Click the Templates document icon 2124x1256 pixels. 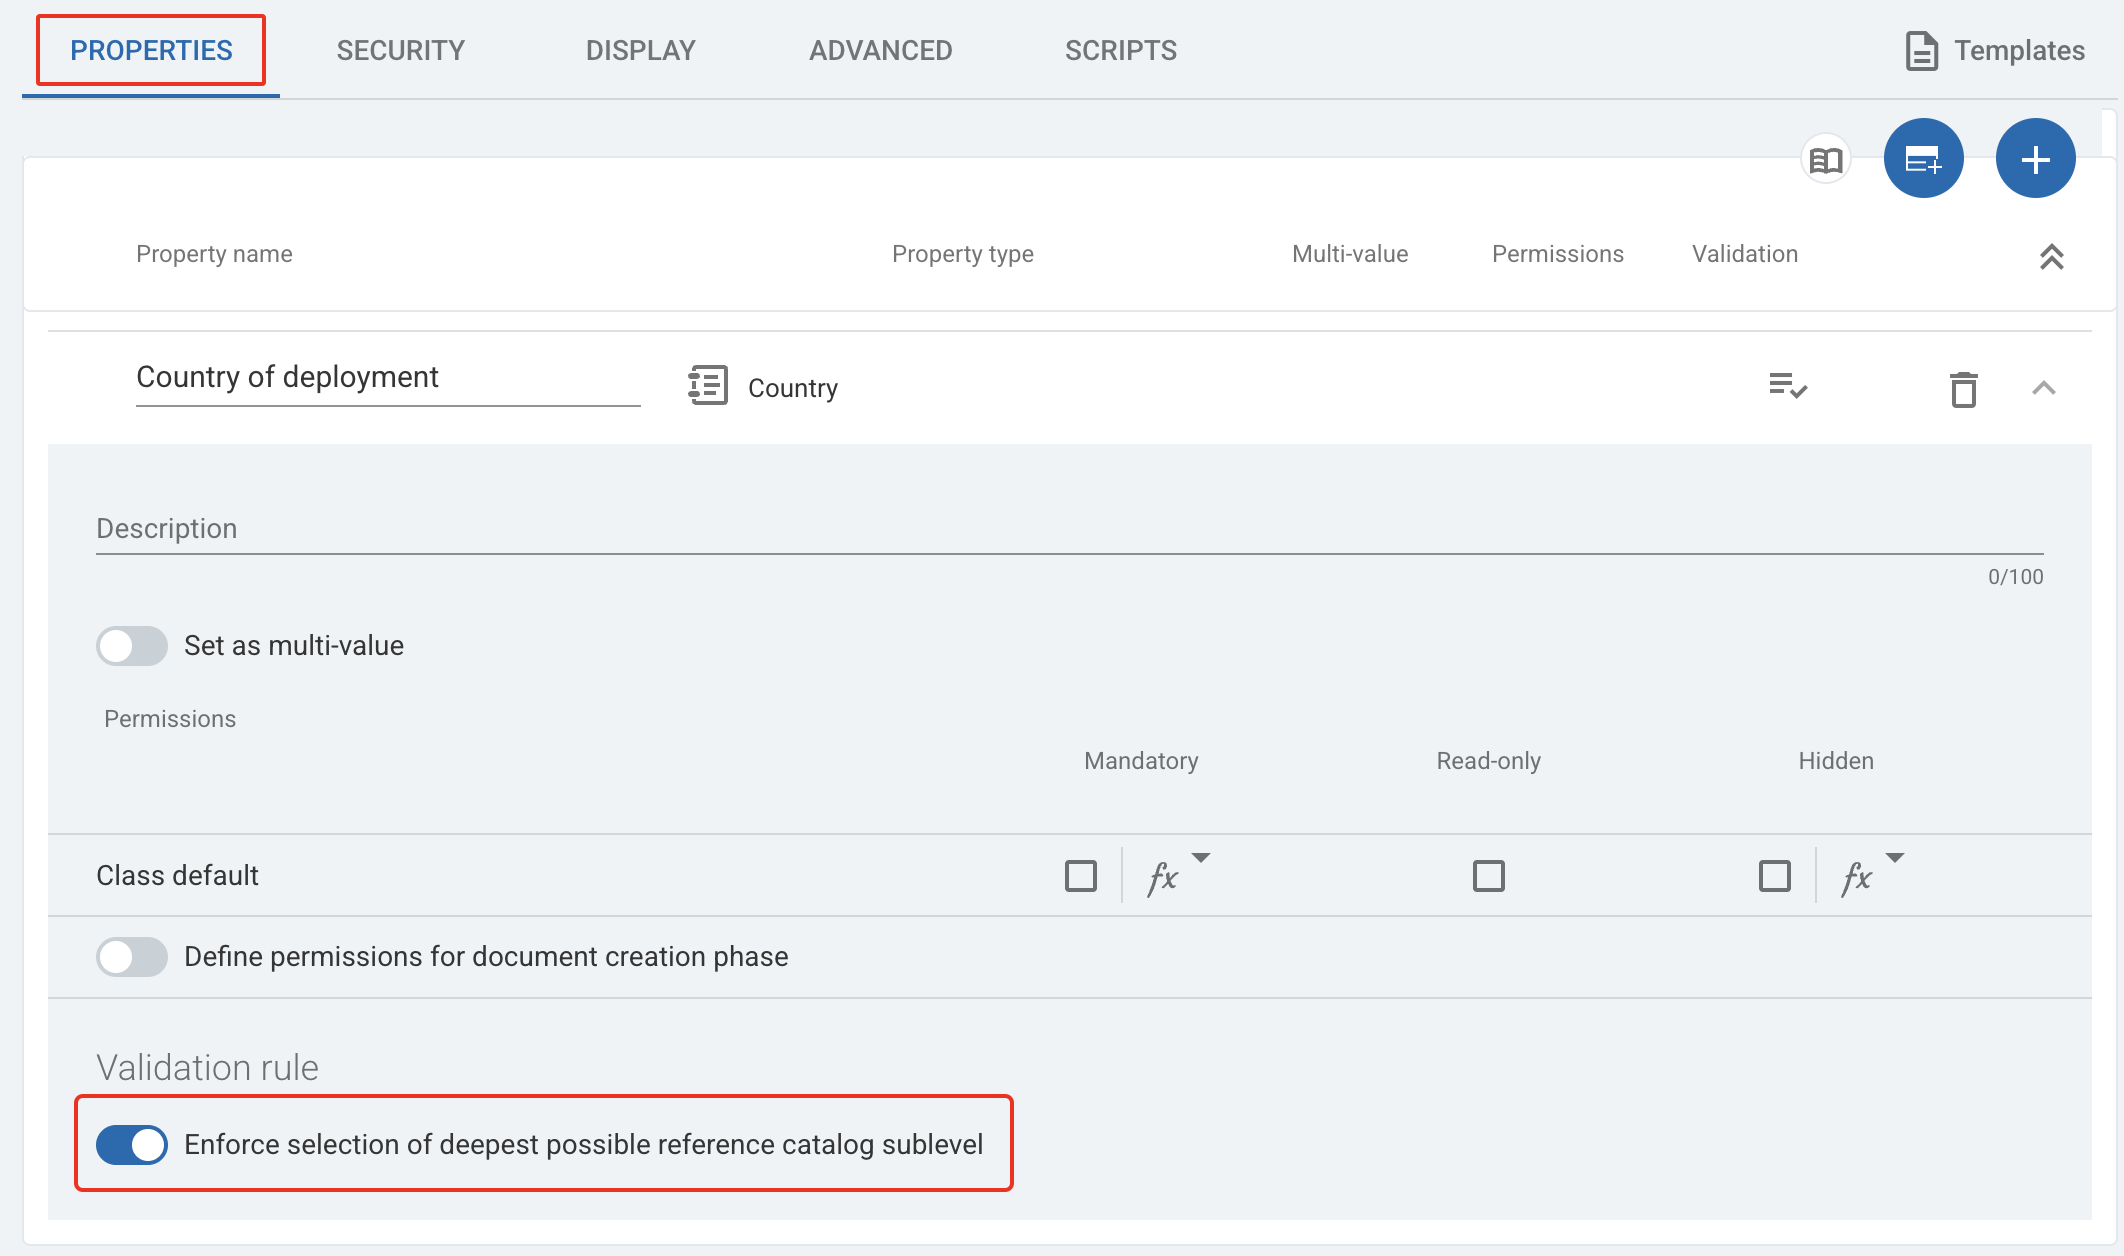[x=1921, y=51]
